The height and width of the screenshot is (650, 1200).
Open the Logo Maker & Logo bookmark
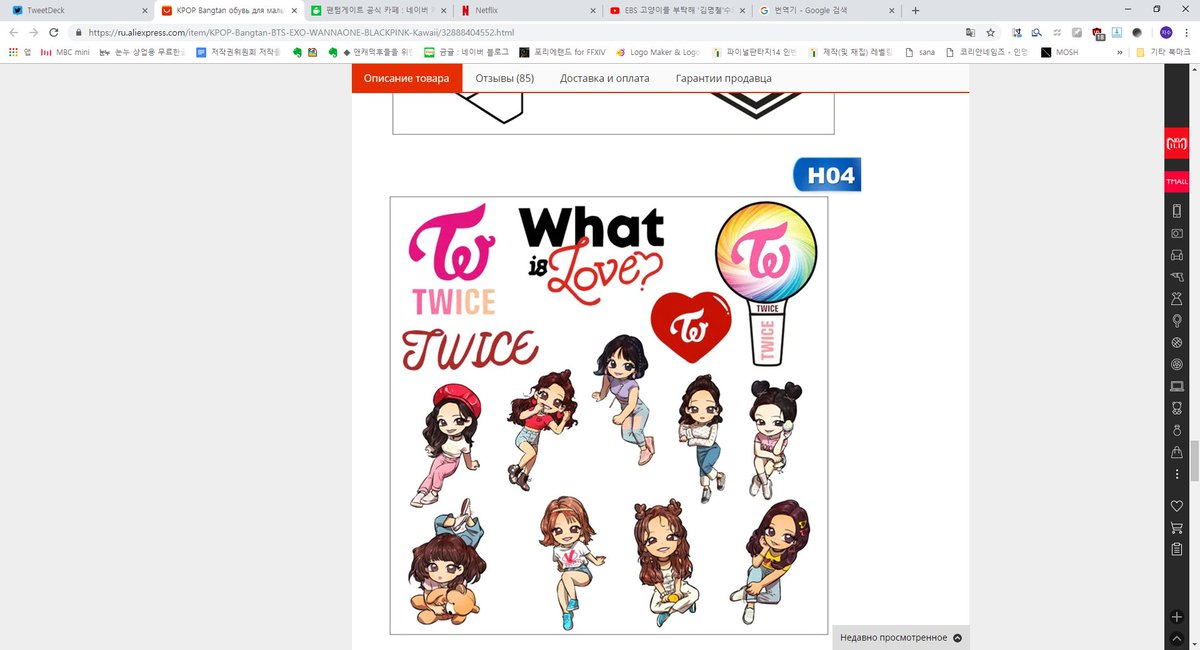[658, 52]
